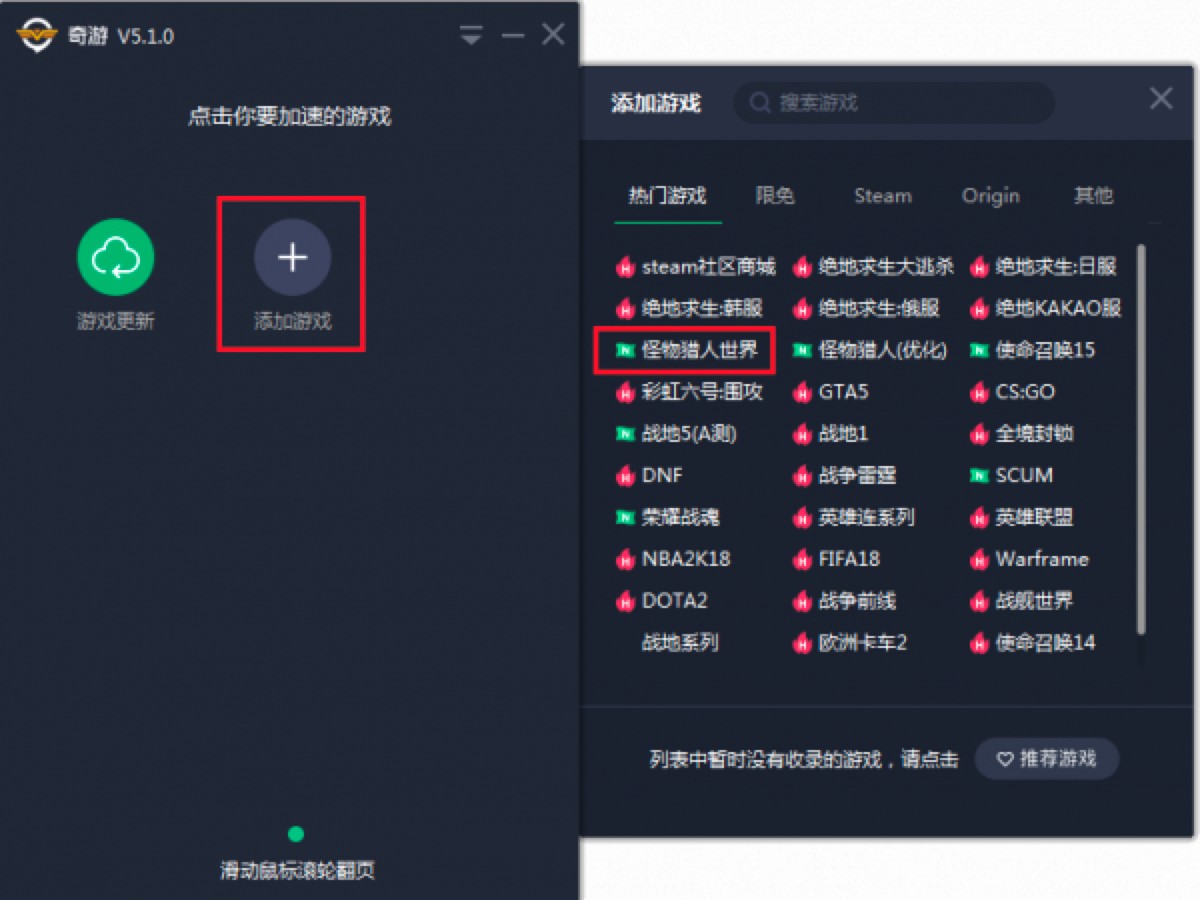Open the main menu dropdown in title bar
The image size is (1200, 900).
point(471,36)
